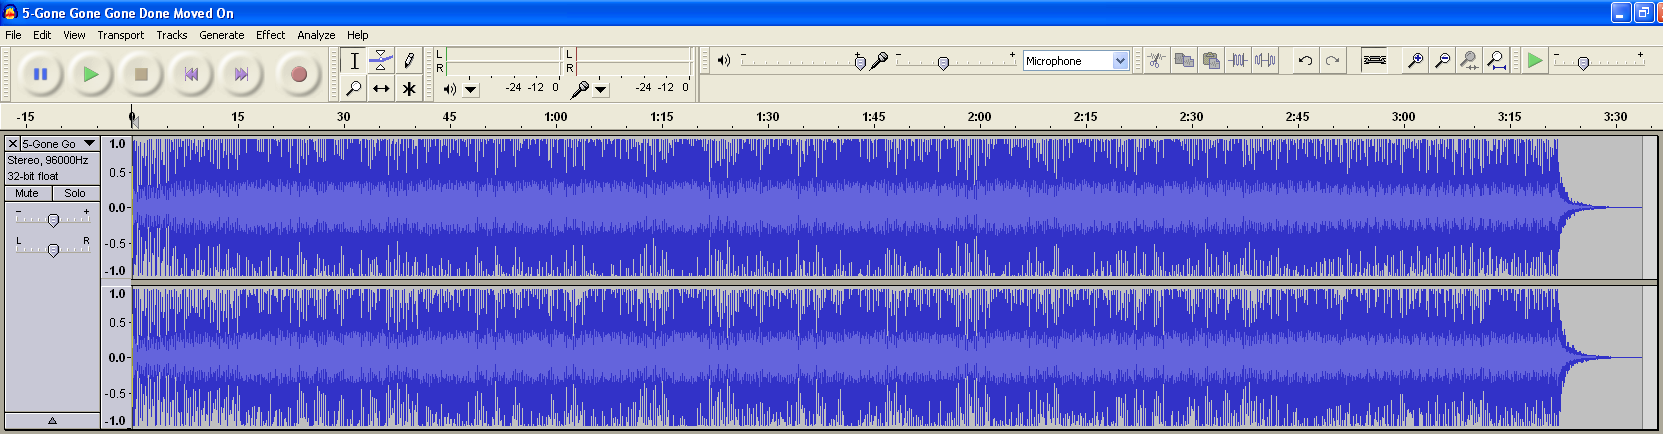
Task: Click the mixer toolbar microphone icon
Action: [x=879, y=61]
